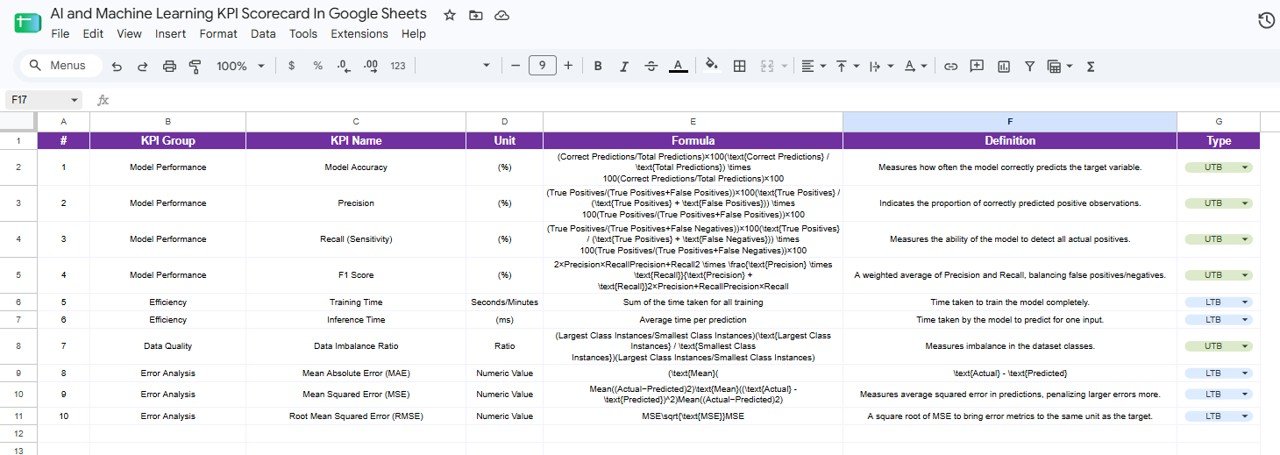Viewport: 1280px width, 455px height.
Task: Insert a link
Action: (951, 66)
